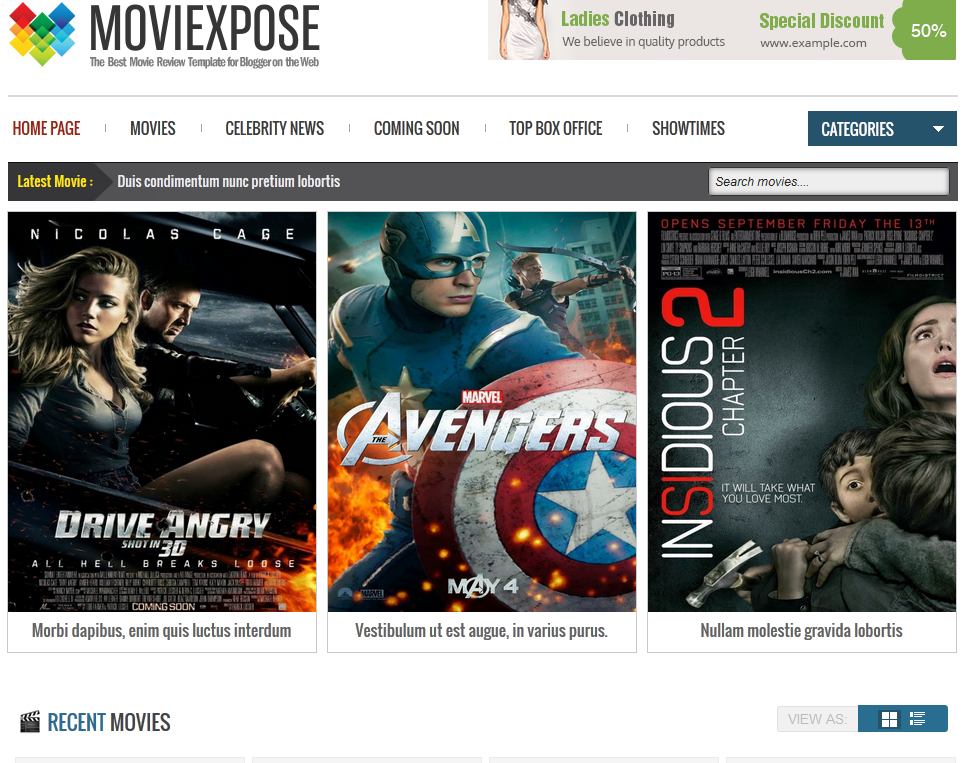Image resolution: width=965 pixels, height=763 pixels.
Task: Open the Categories menu button
Action: [882, 129]
